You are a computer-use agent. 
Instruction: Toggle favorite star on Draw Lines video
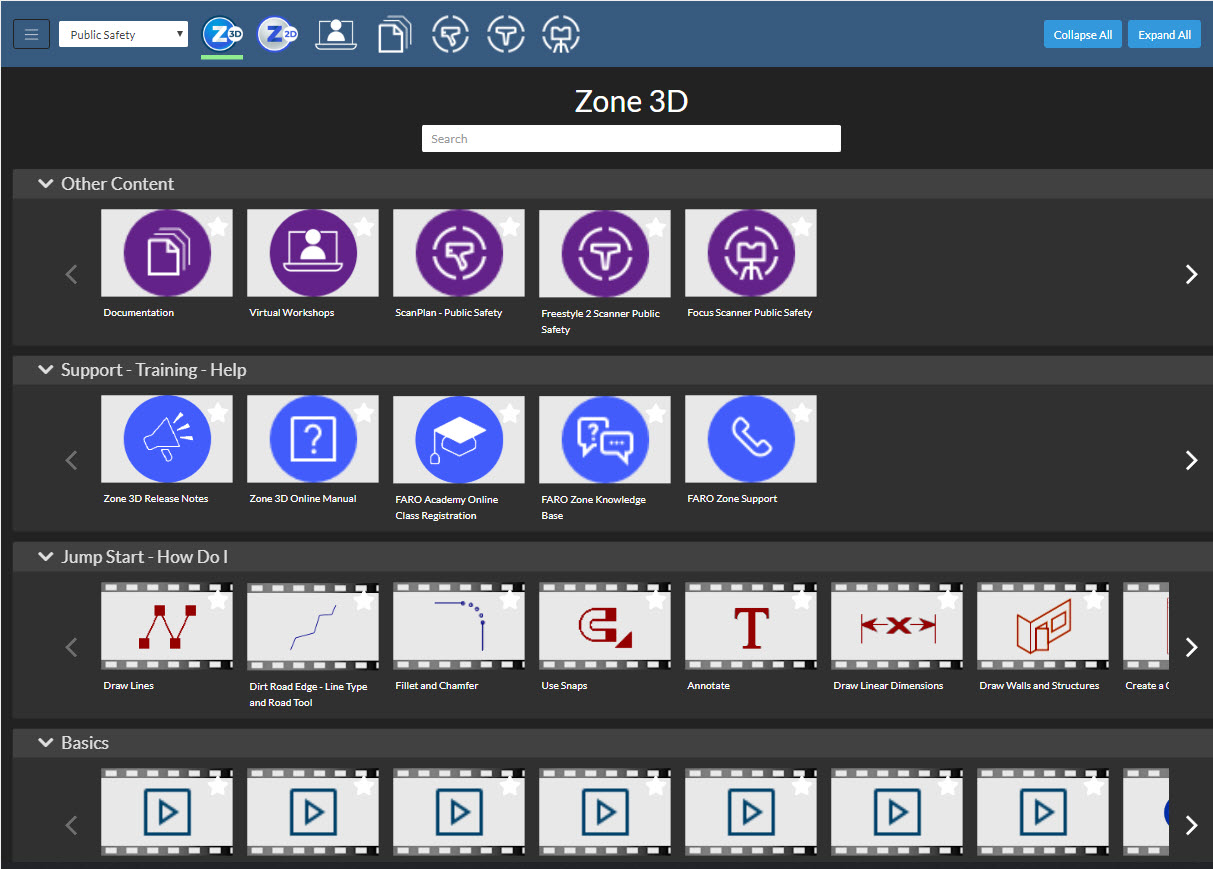(x=218, y=599)
